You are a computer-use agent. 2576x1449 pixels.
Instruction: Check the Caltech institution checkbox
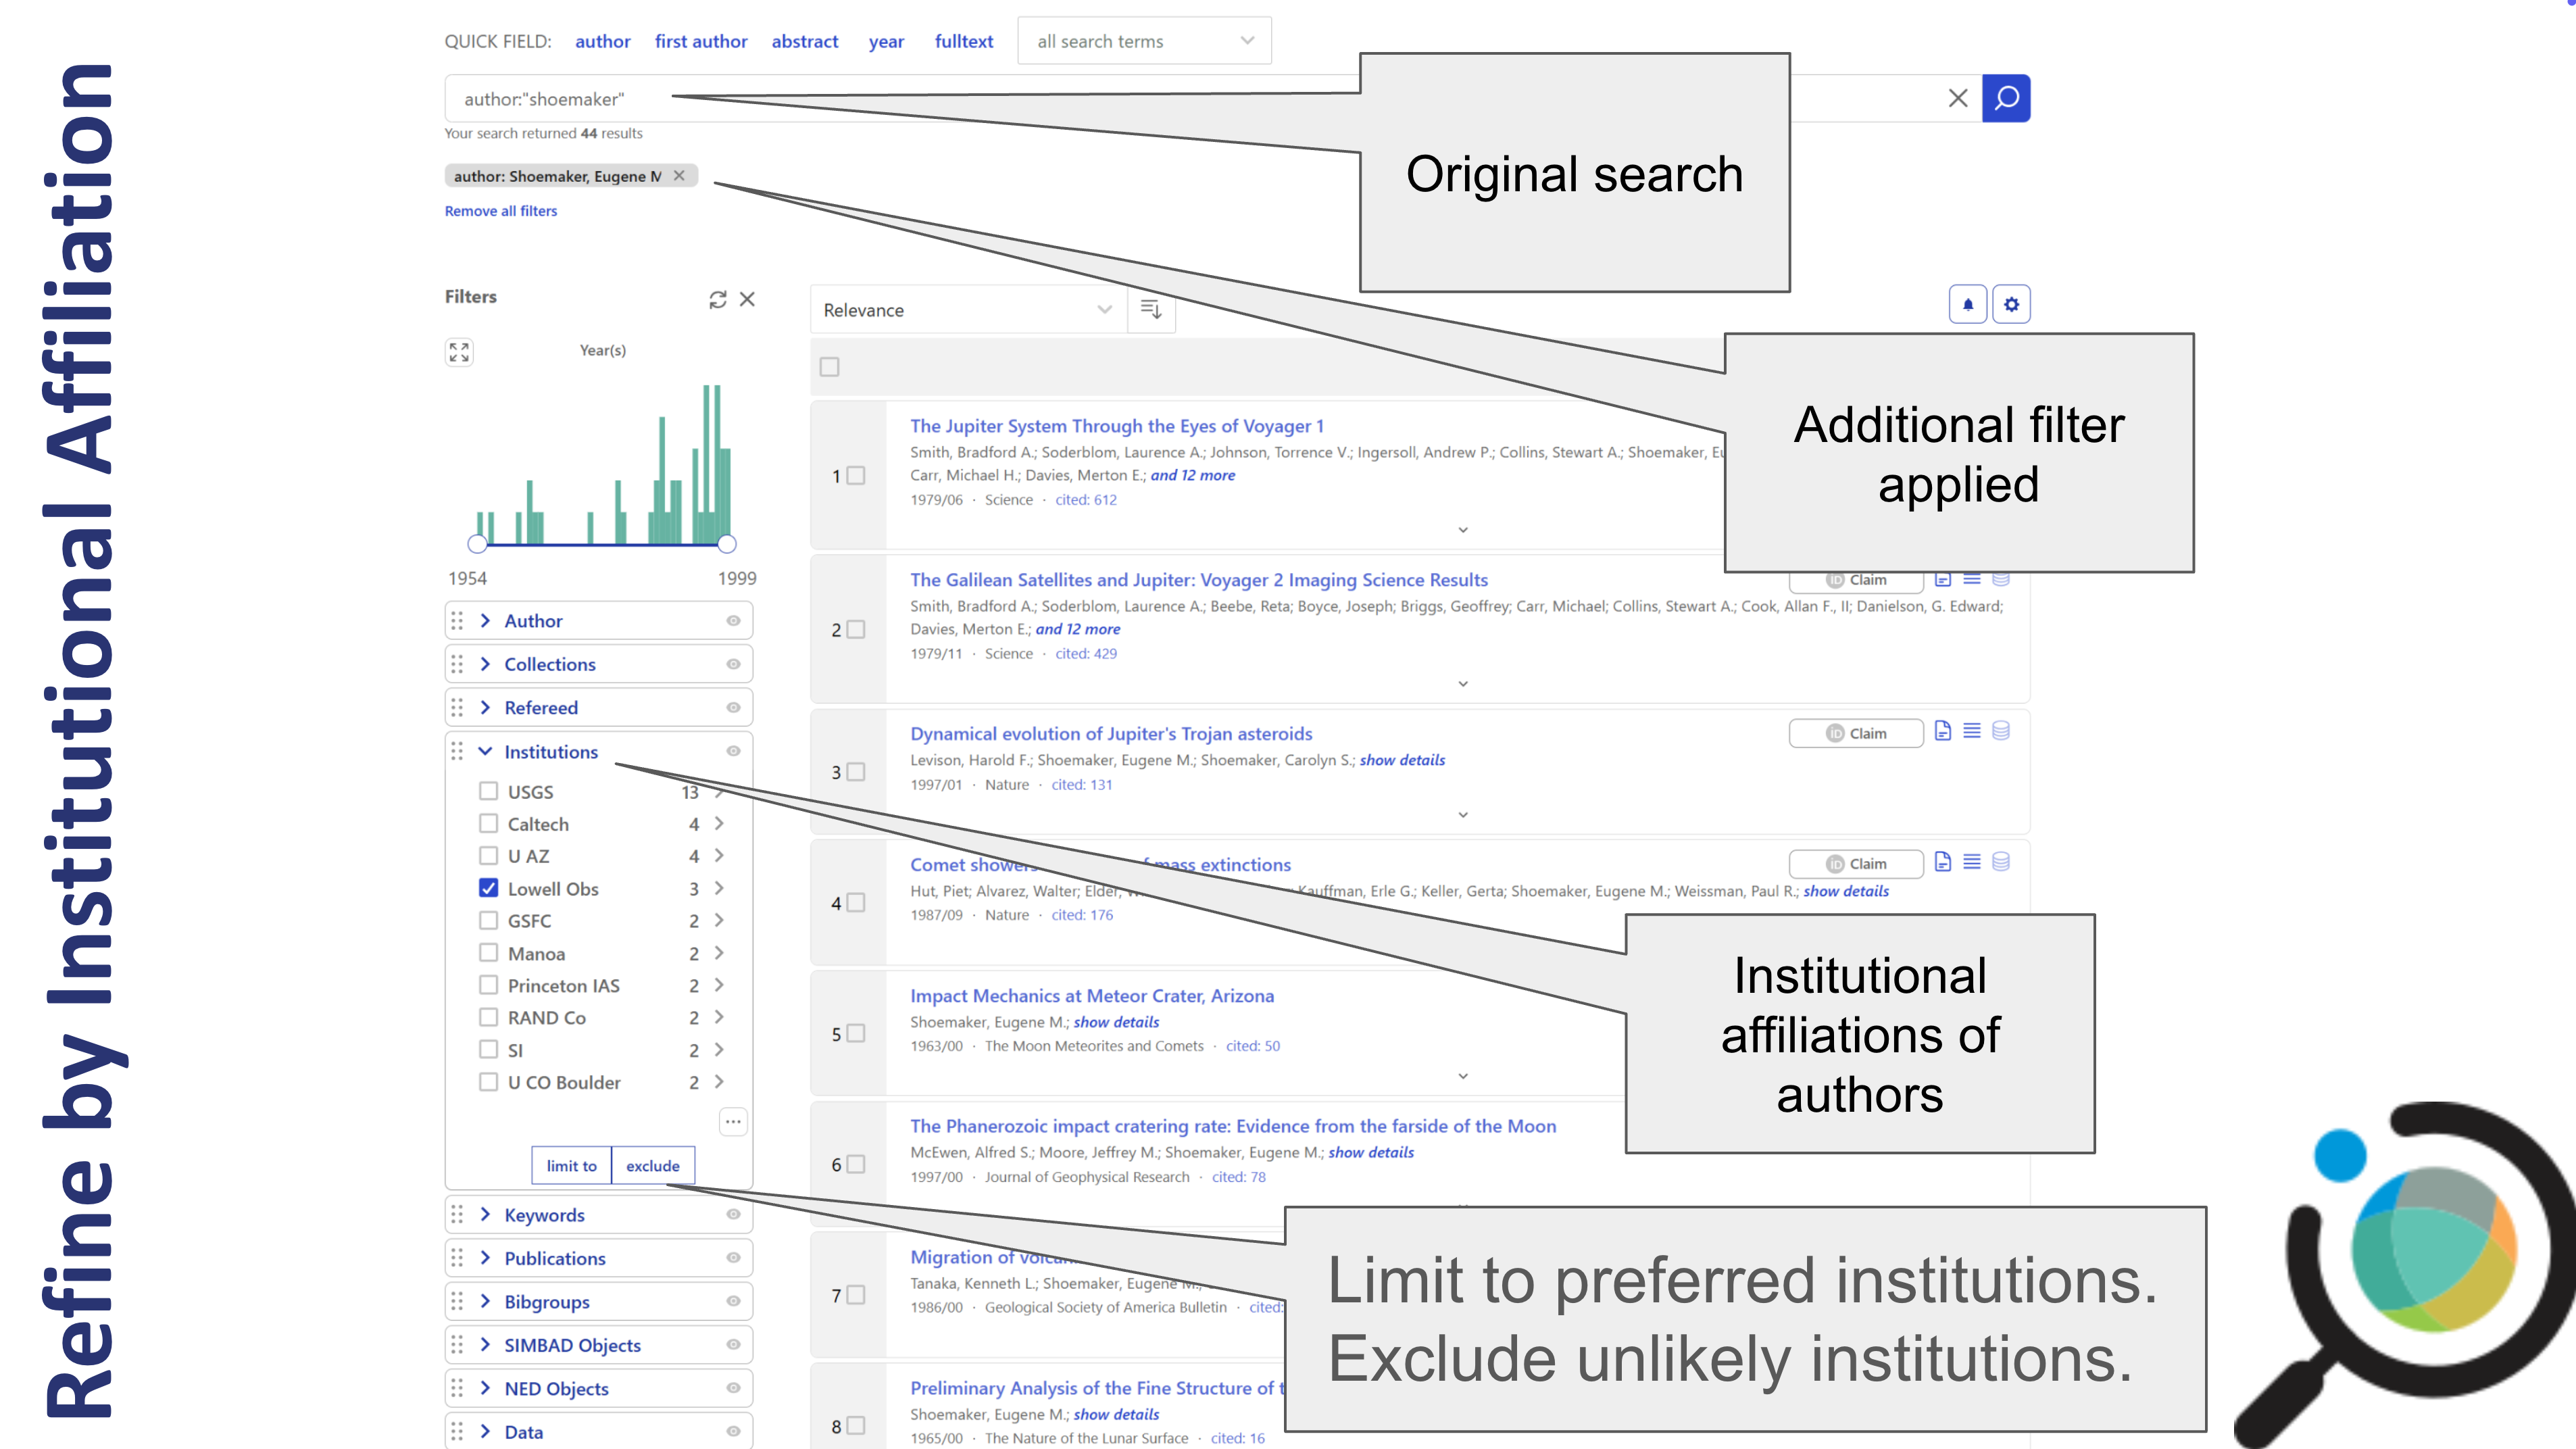click(x=488, y=823)
